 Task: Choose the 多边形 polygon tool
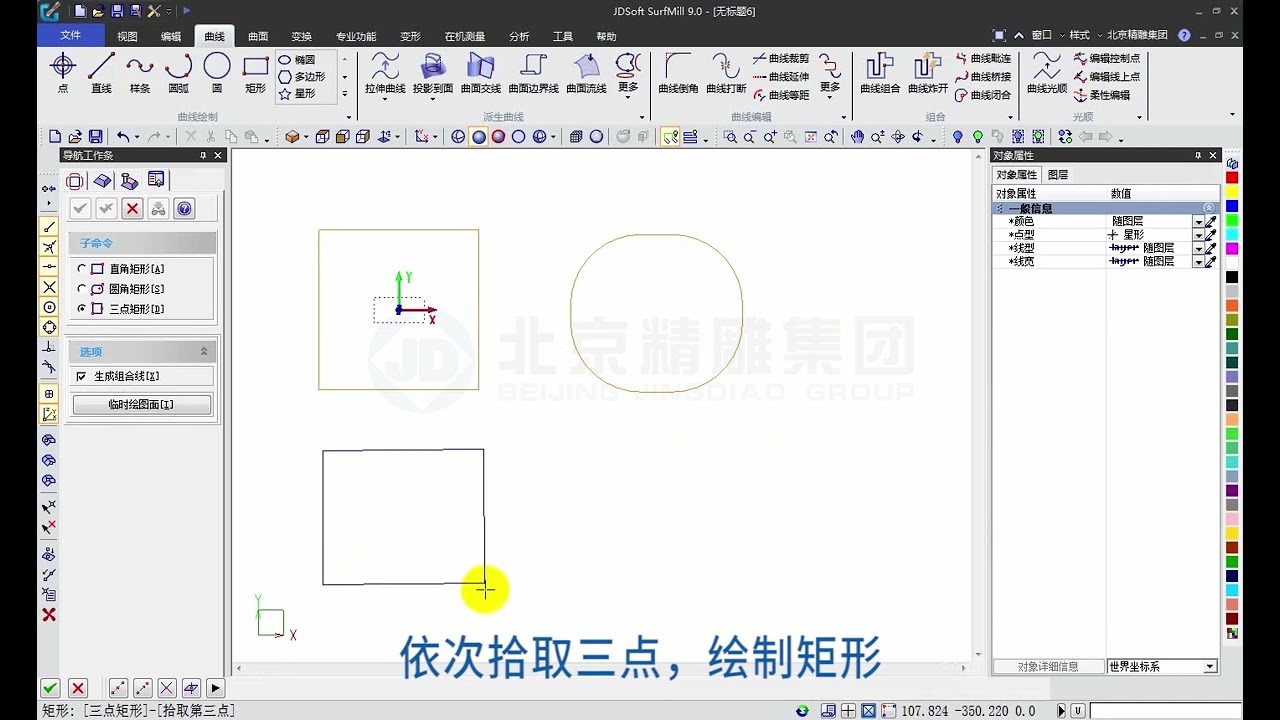[302, 76]
